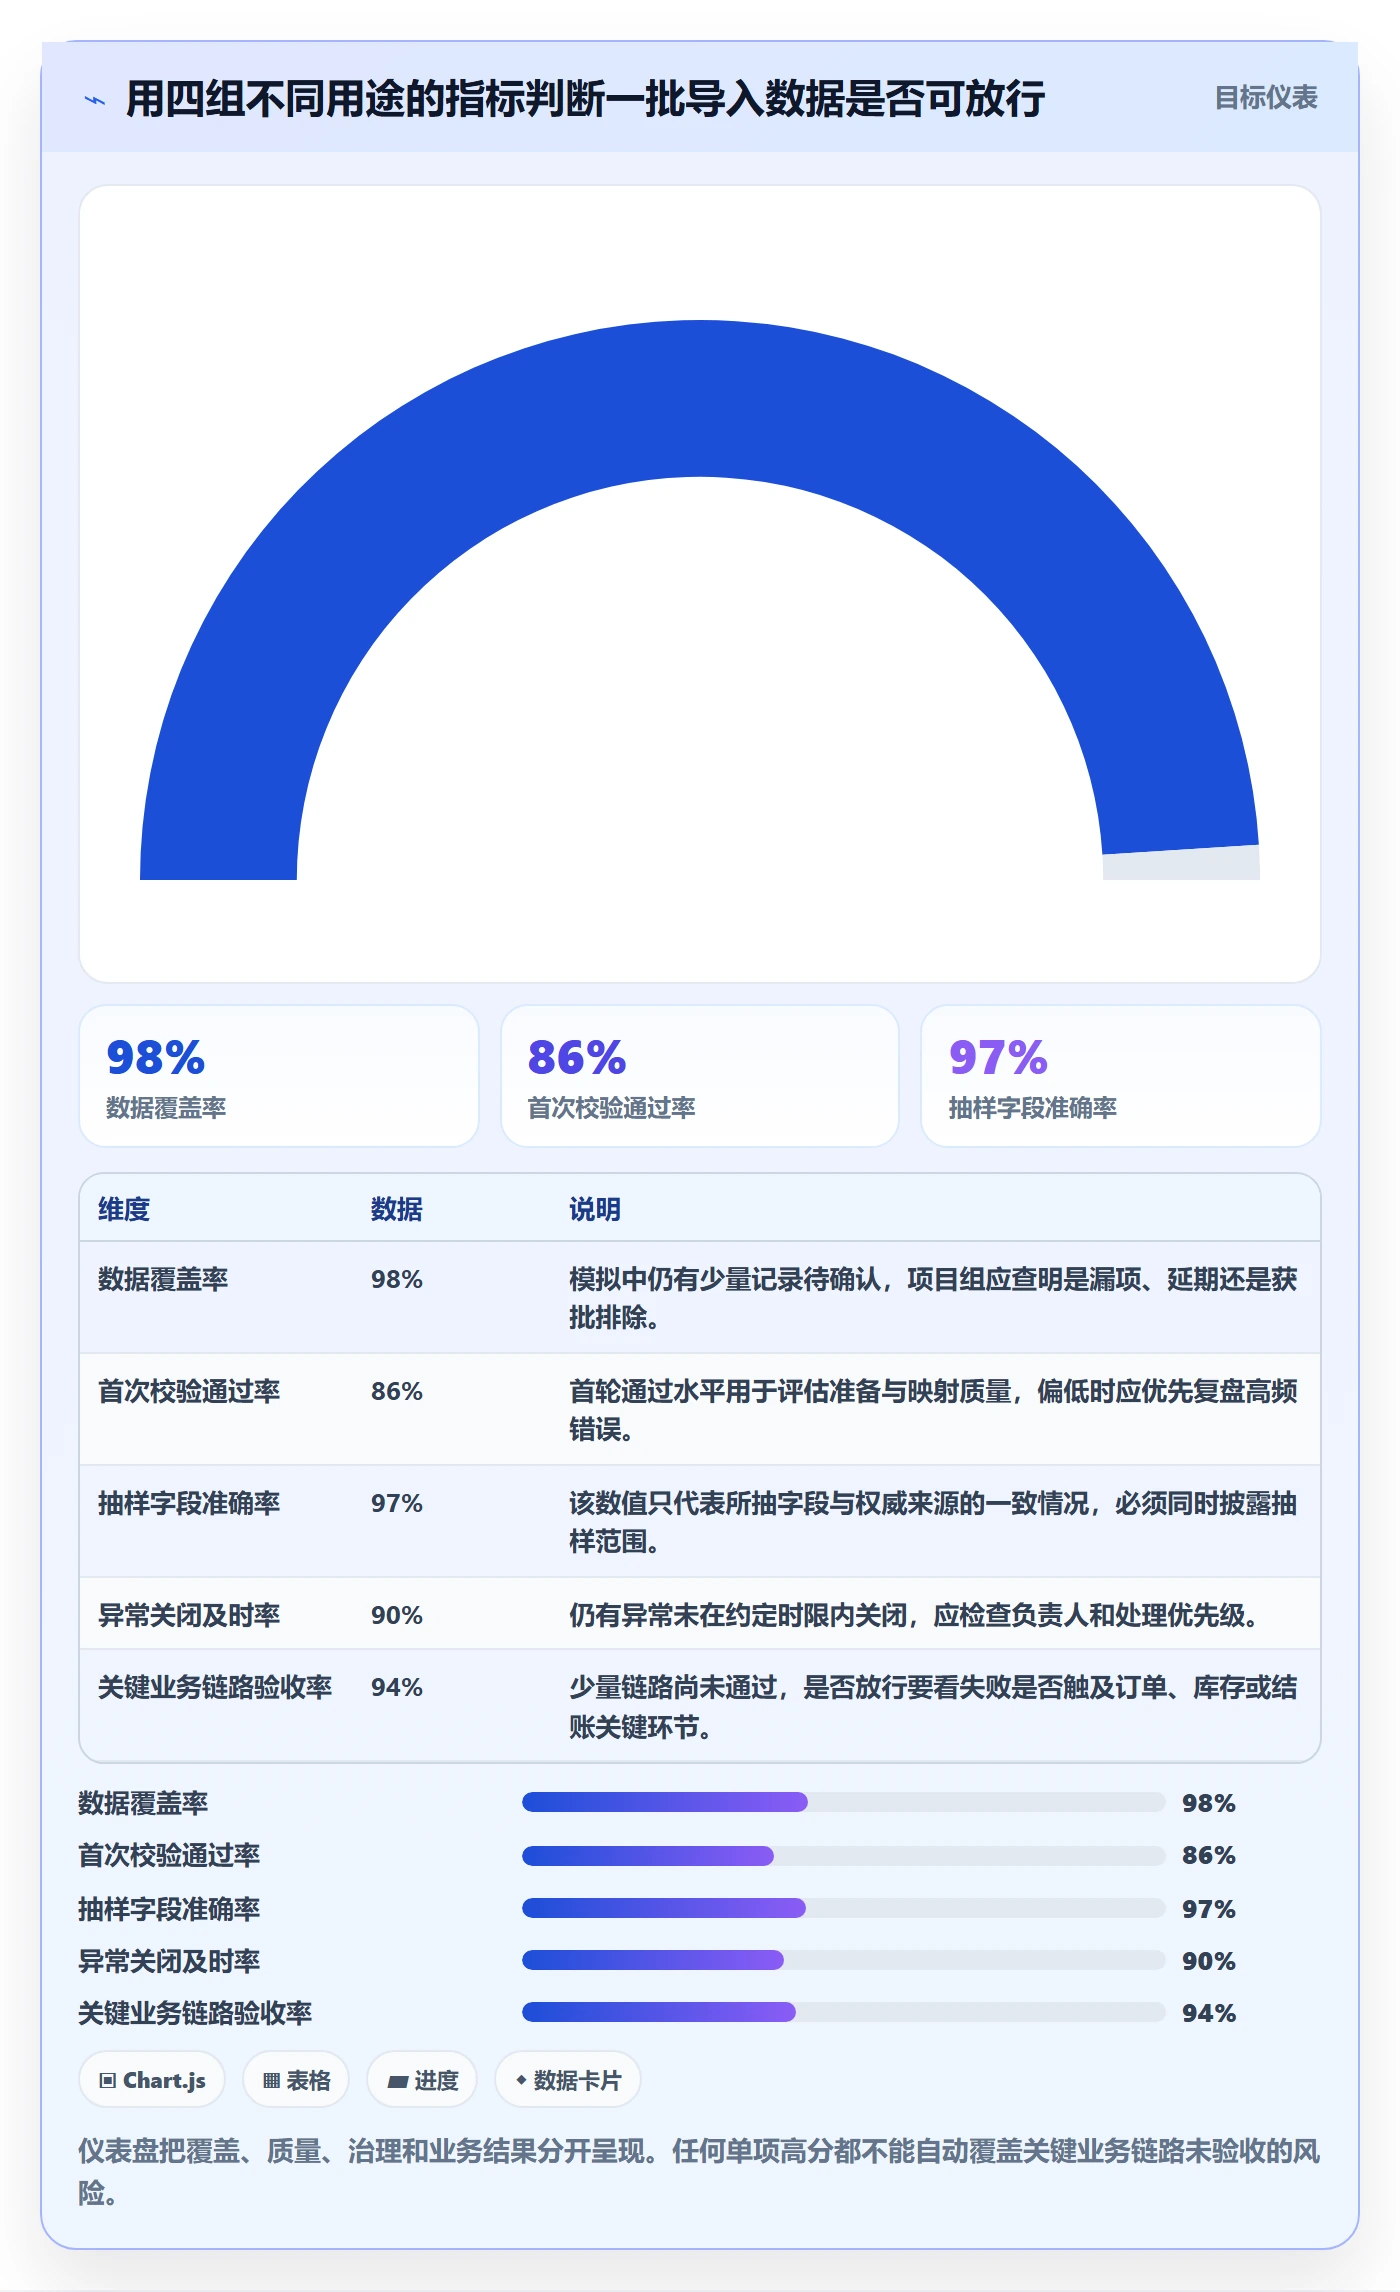Select the 异常关闭及时率 table row name
Screen dimensions: 1400x2292
tap(189, 1615)
